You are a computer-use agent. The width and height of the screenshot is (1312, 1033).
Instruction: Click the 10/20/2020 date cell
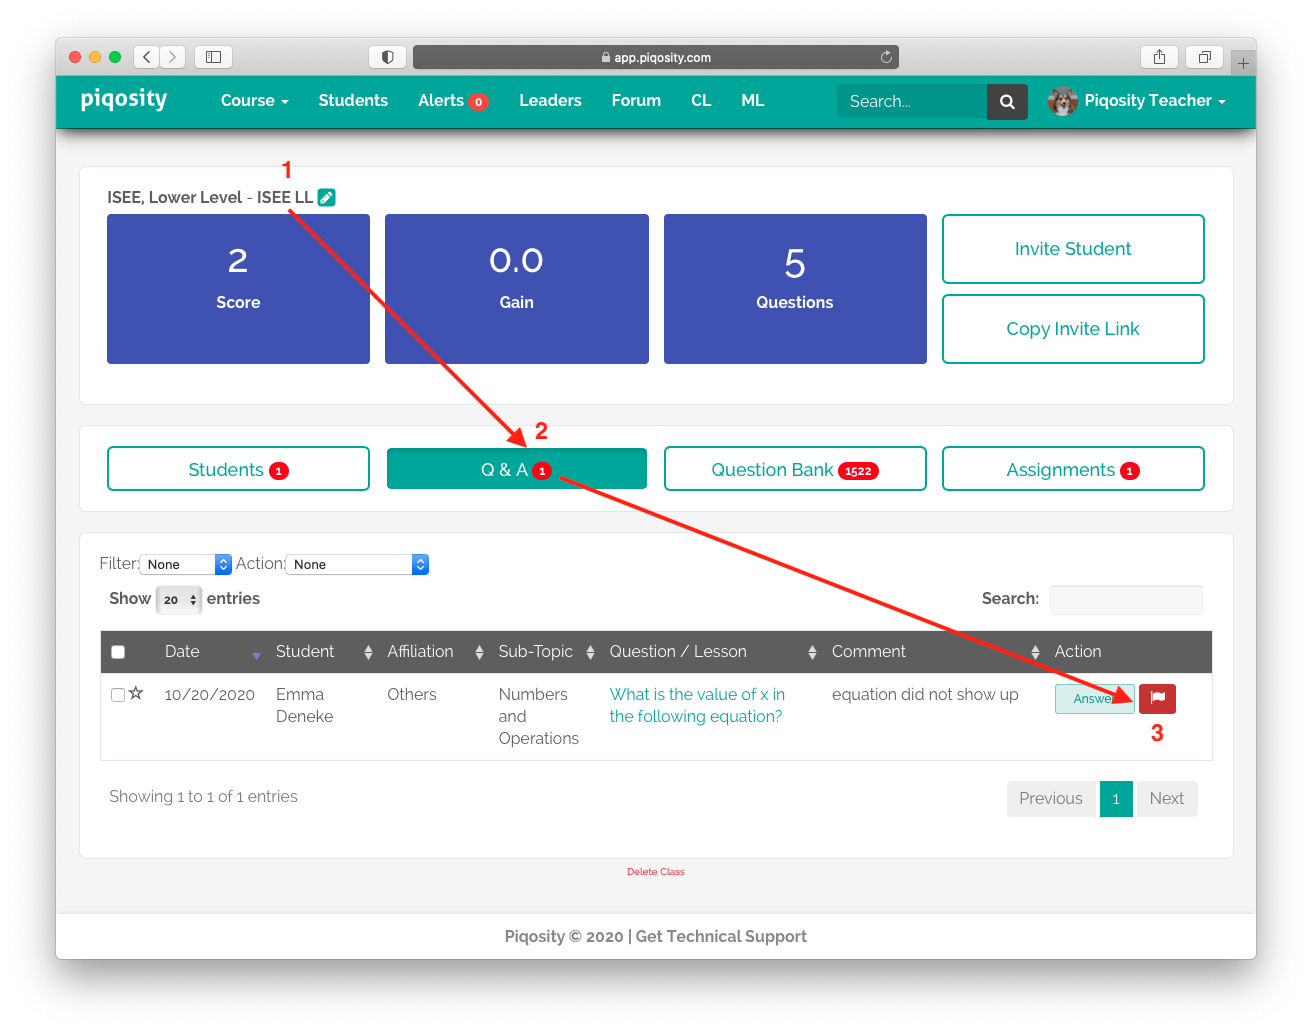point(210,694)
